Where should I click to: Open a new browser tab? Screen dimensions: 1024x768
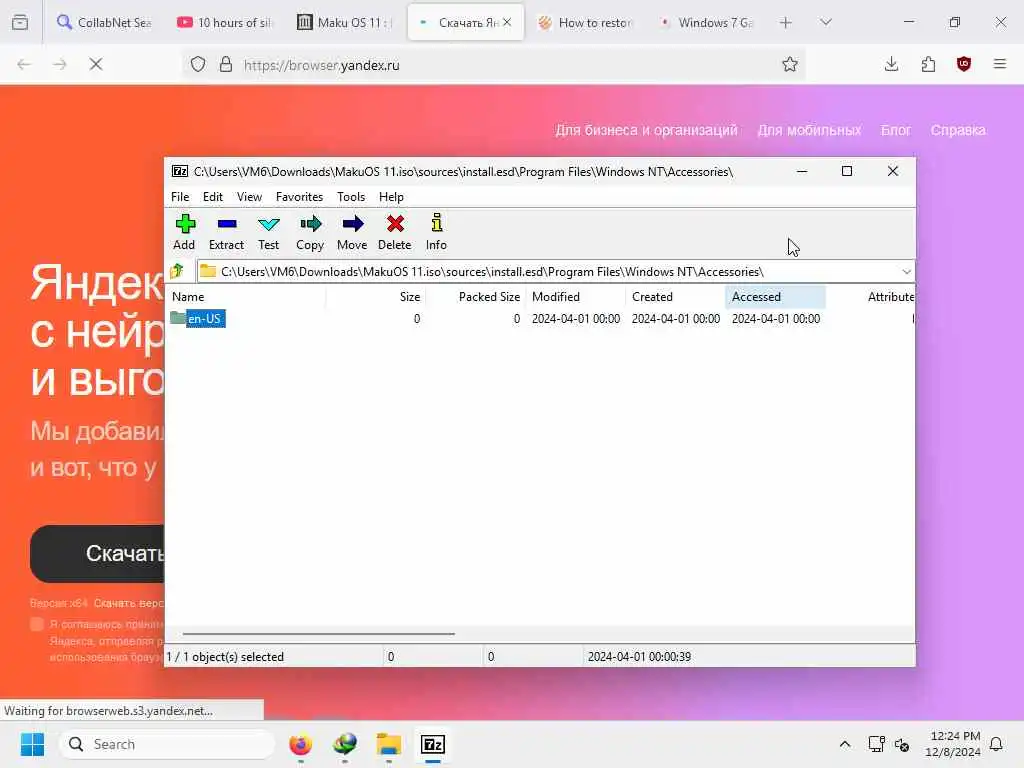[x=786, y=23]
